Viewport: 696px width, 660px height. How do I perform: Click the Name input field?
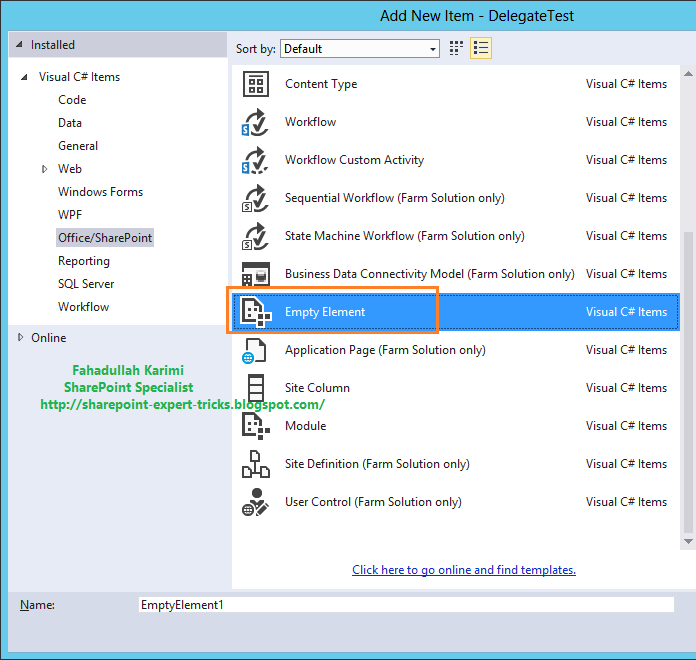[x=406, y=605]
